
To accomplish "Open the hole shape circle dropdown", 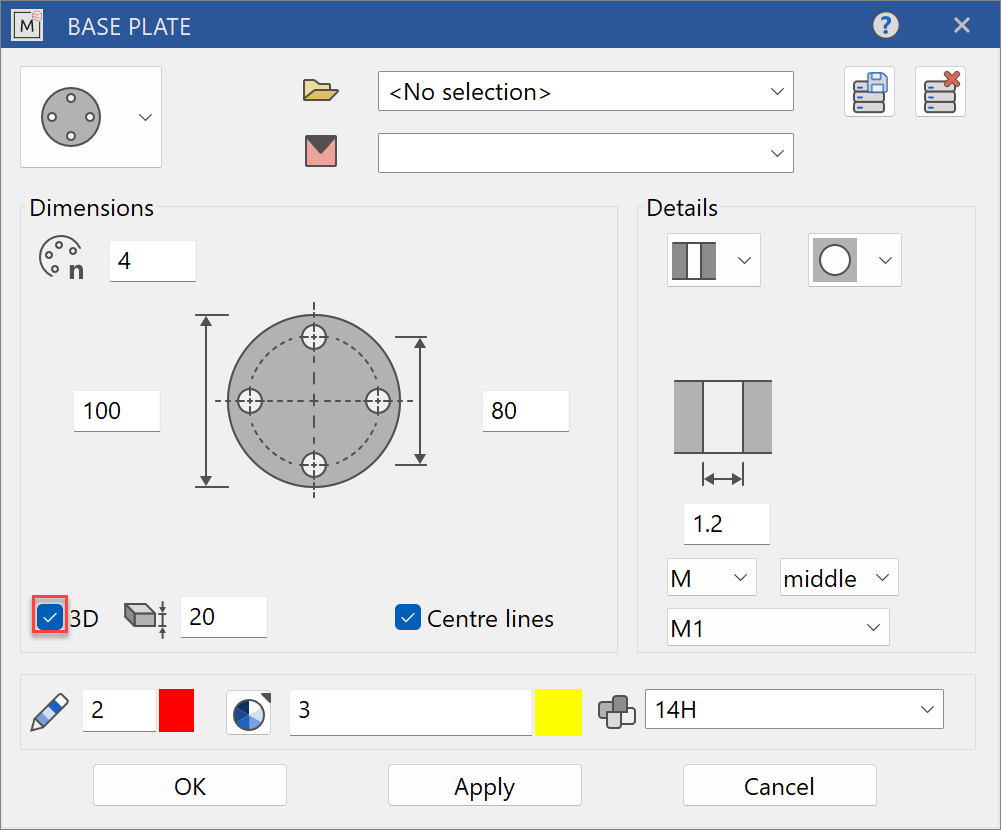I will [x=855, y=260].
